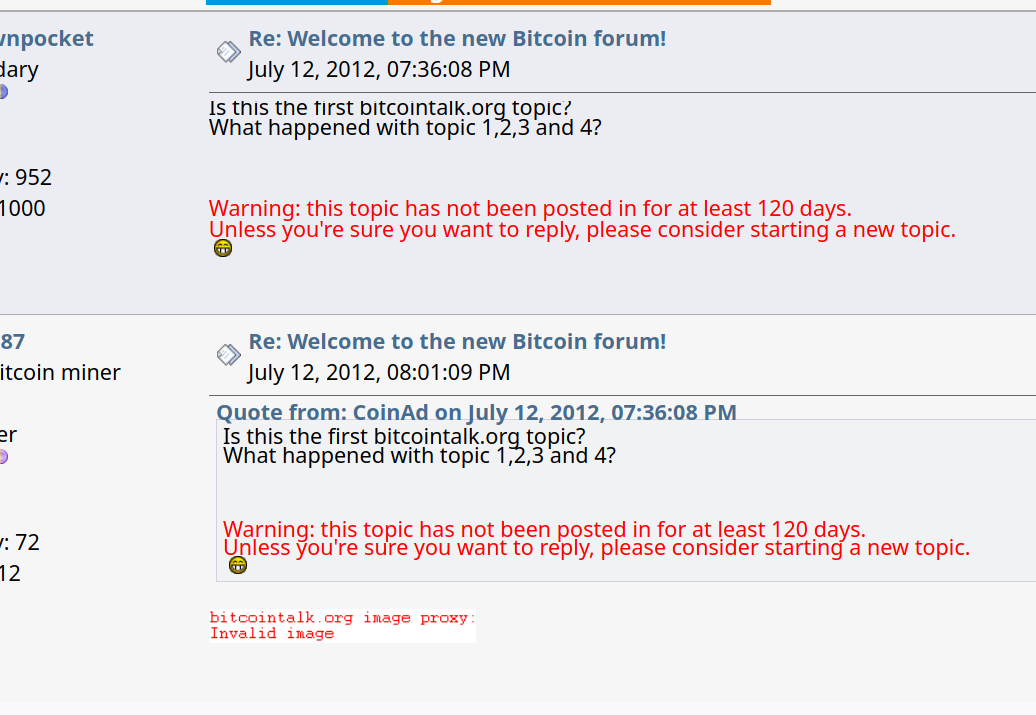Click the orange segment of the top bar
This screenshot has height=715, width=1036.
(579, 2)
